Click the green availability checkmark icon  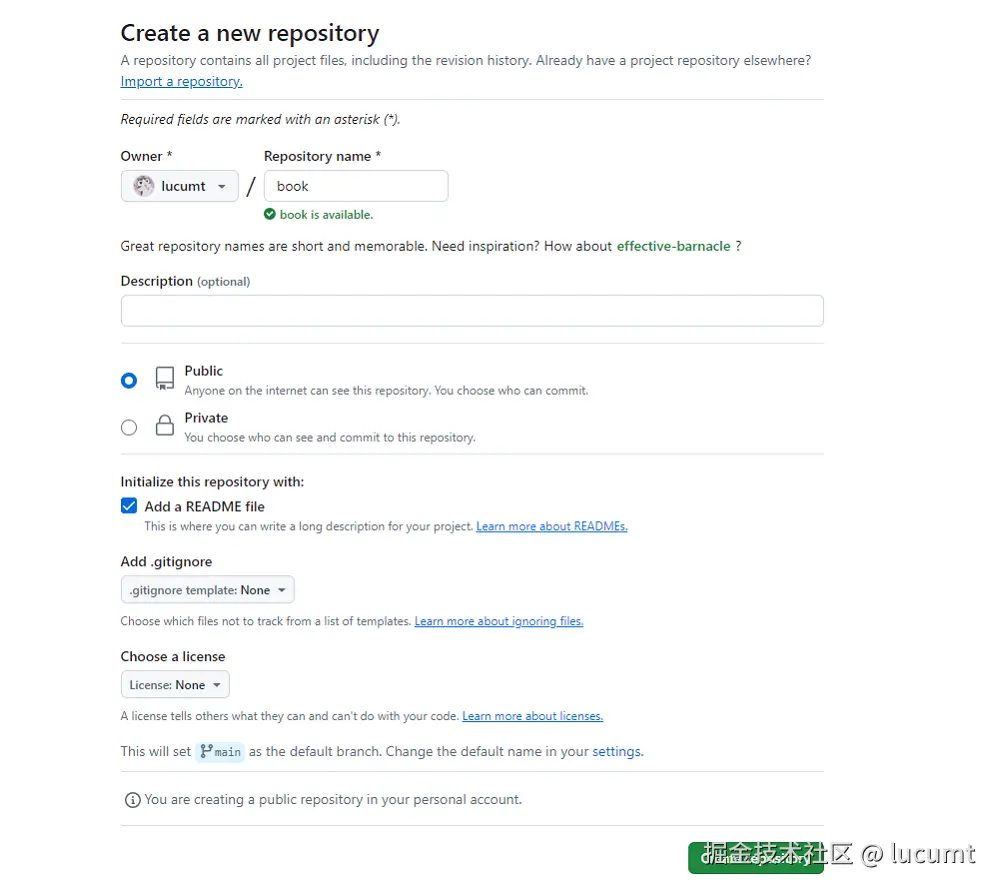pyautogui.click(x=270, y=214)
